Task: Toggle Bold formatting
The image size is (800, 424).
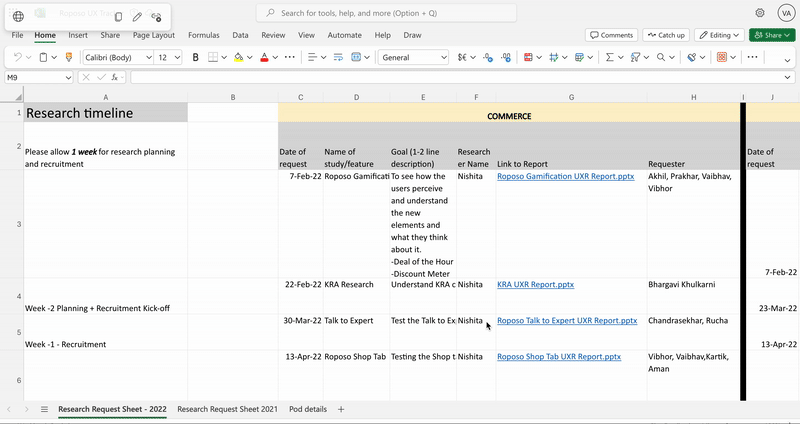Action: point(195,58)
